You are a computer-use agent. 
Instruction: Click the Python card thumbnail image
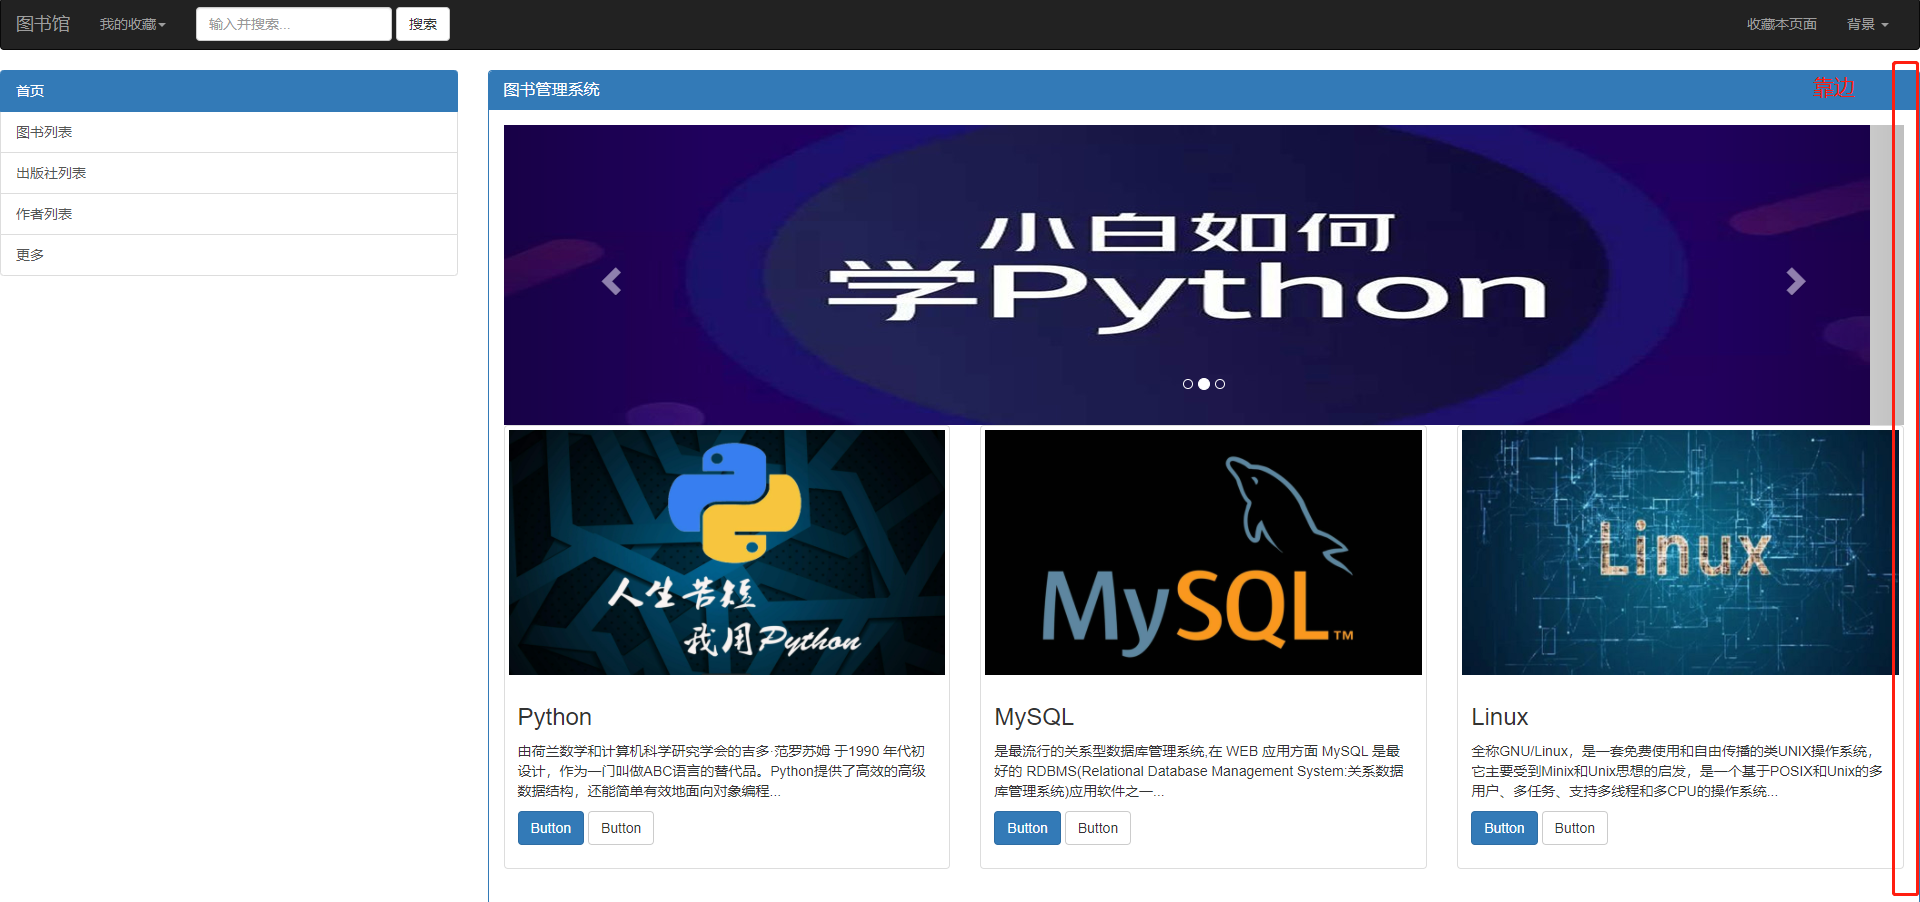point(727,552)
